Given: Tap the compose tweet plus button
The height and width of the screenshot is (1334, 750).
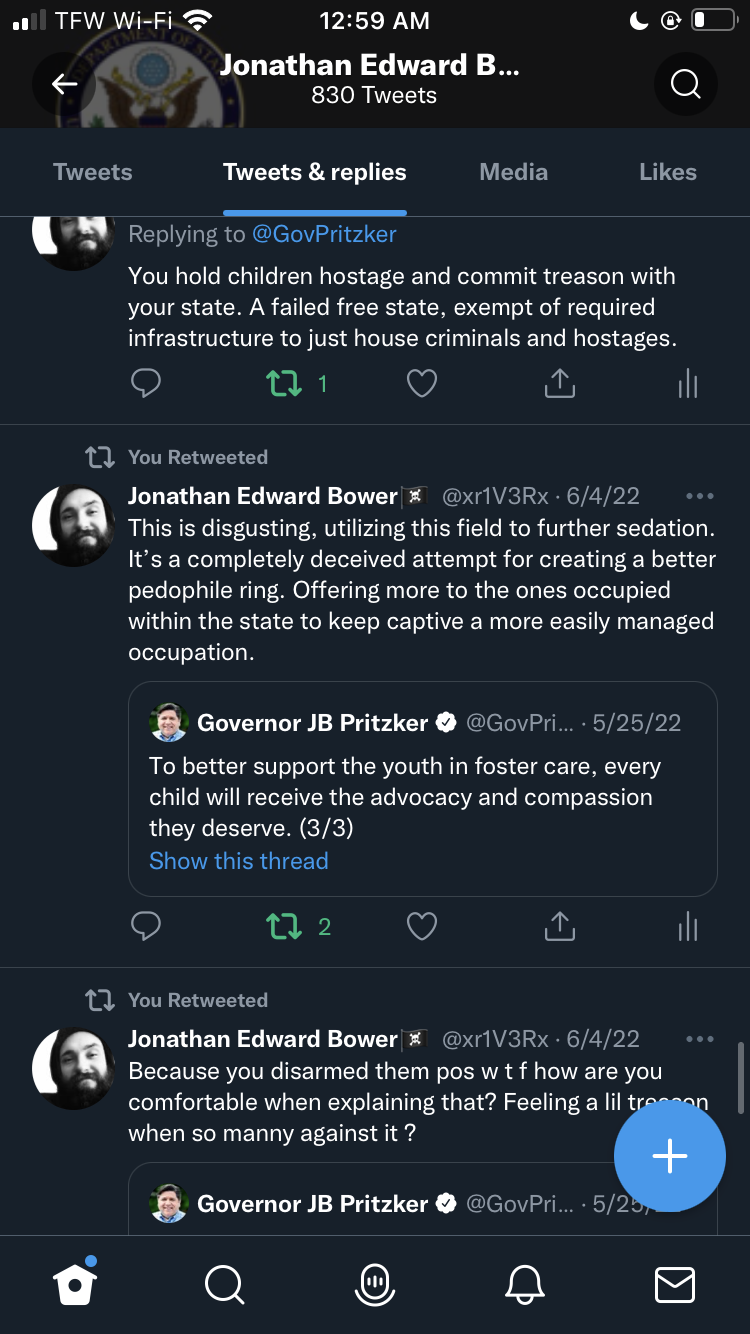Looking at the screenshot, I should pos(669,1157).
